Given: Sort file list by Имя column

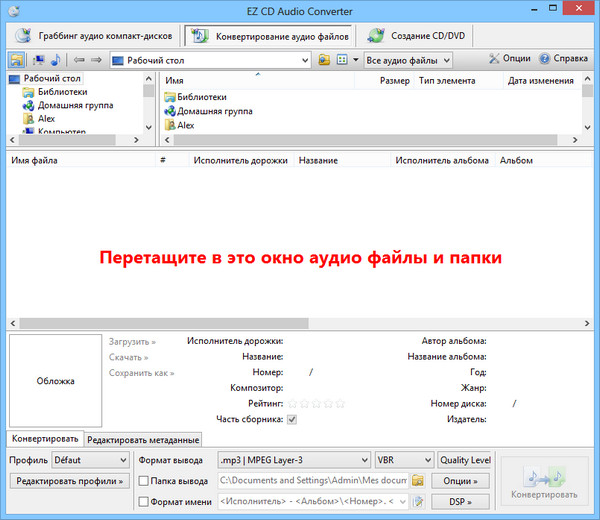Looking at the screenshot, I should click(258, 81).
